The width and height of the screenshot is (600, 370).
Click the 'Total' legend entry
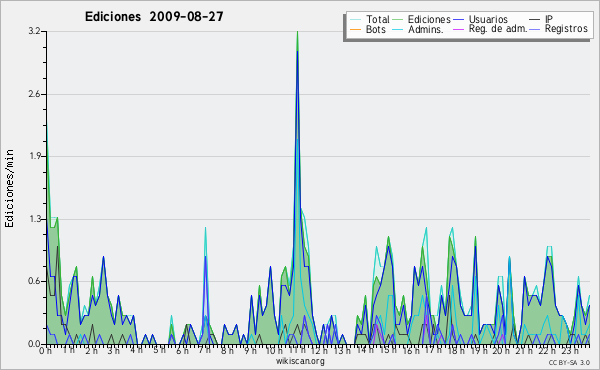pos(377,19)
